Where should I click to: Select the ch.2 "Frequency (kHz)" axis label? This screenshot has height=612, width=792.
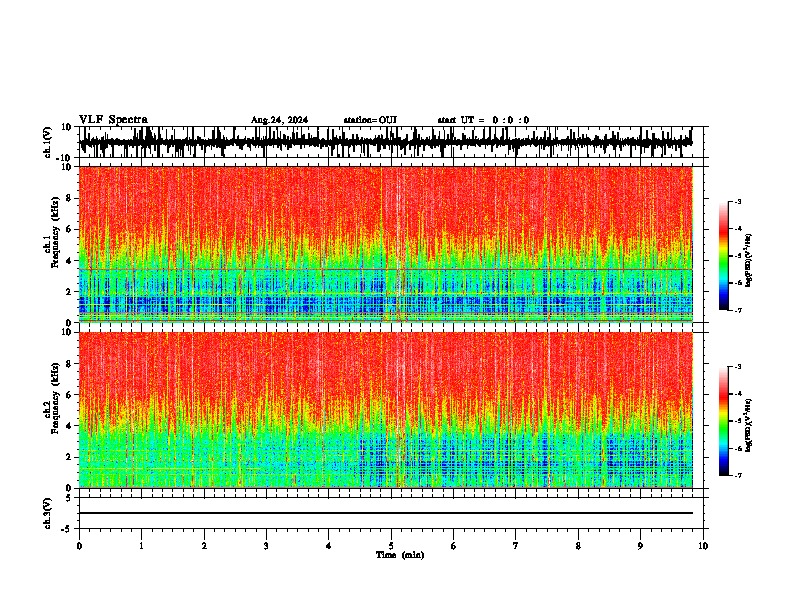(55, 398)
